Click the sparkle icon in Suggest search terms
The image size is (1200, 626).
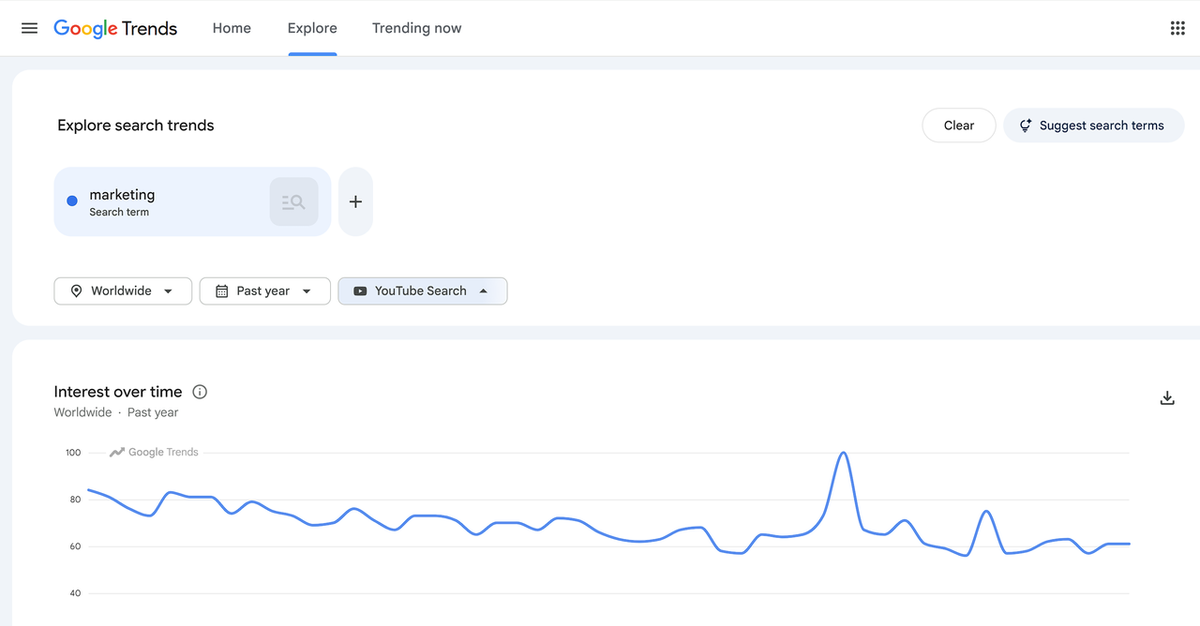(x=1025, y=125)
